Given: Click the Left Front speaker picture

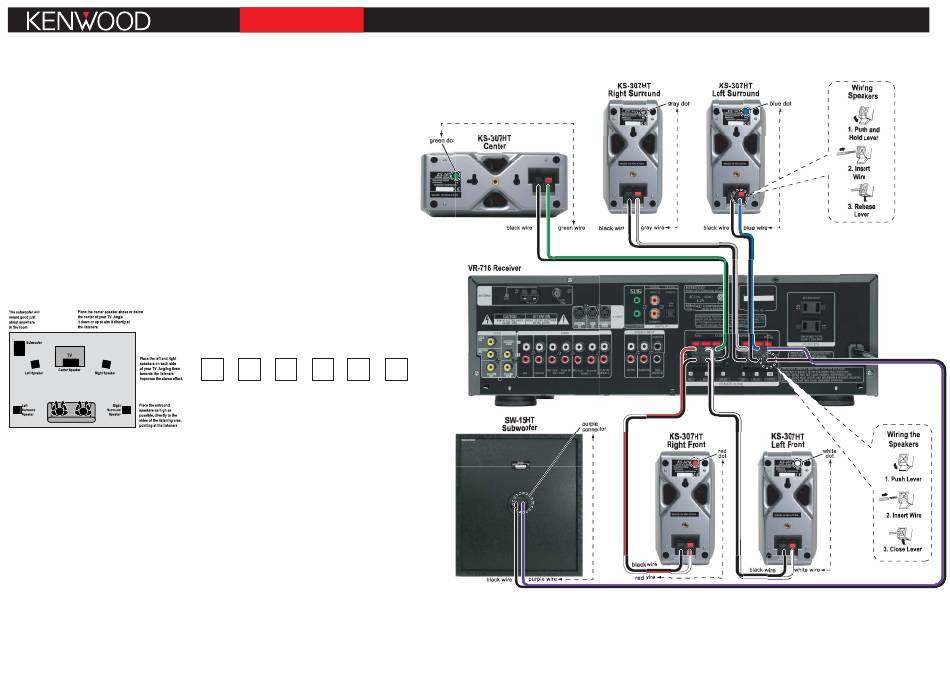Looking at the screenshot, I should 788,508.
